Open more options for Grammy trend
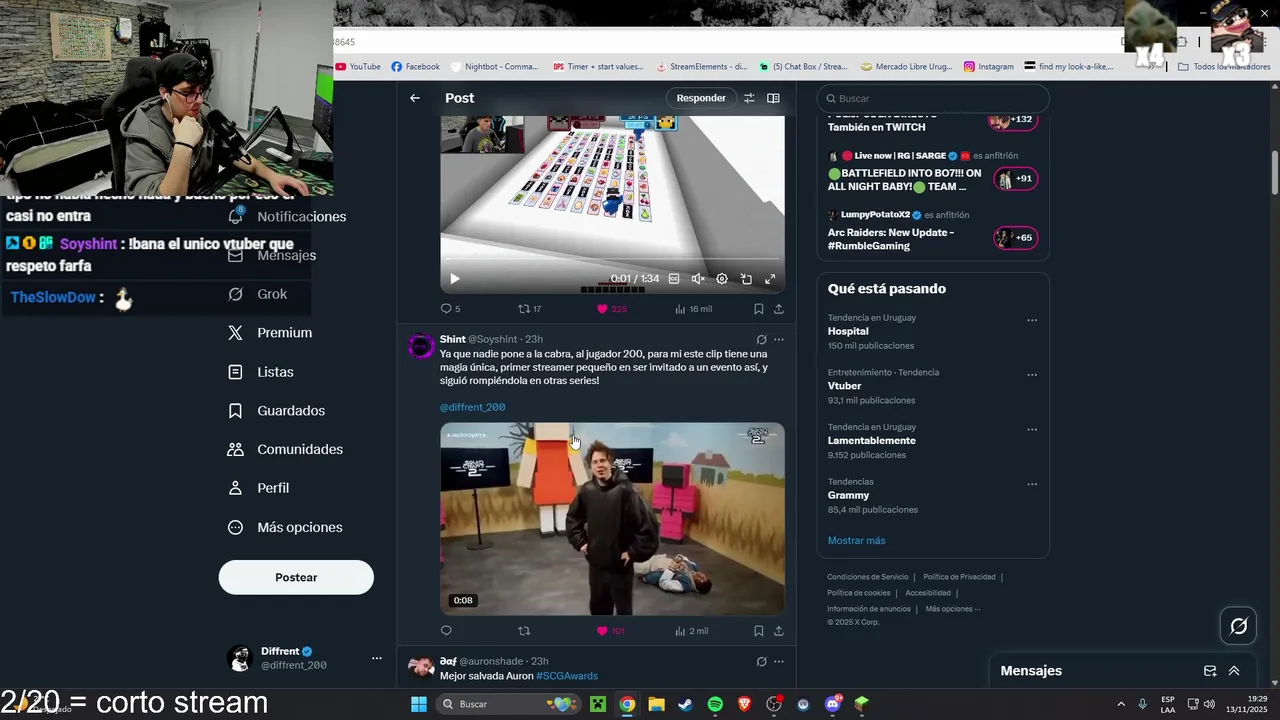1280x720 pixels. click(x=1032, y=485)
